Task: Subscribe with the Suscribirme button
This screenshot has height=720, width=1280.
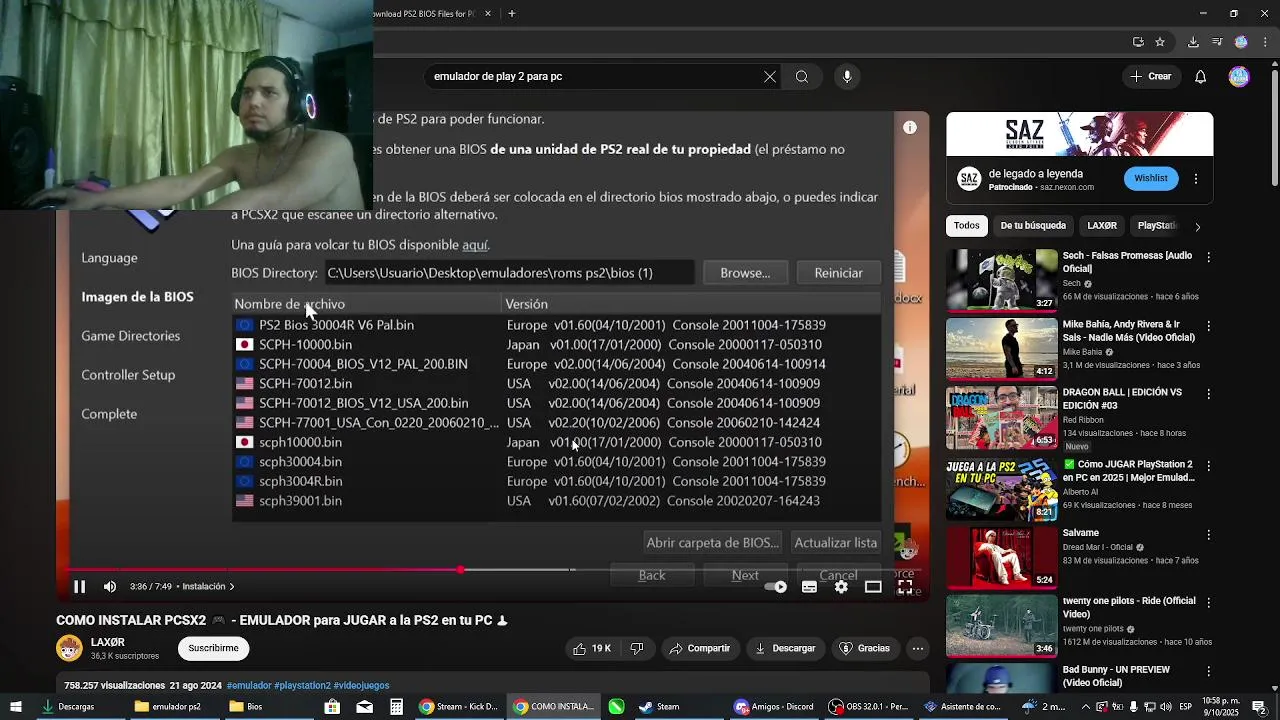Action: tap(213, 648)
